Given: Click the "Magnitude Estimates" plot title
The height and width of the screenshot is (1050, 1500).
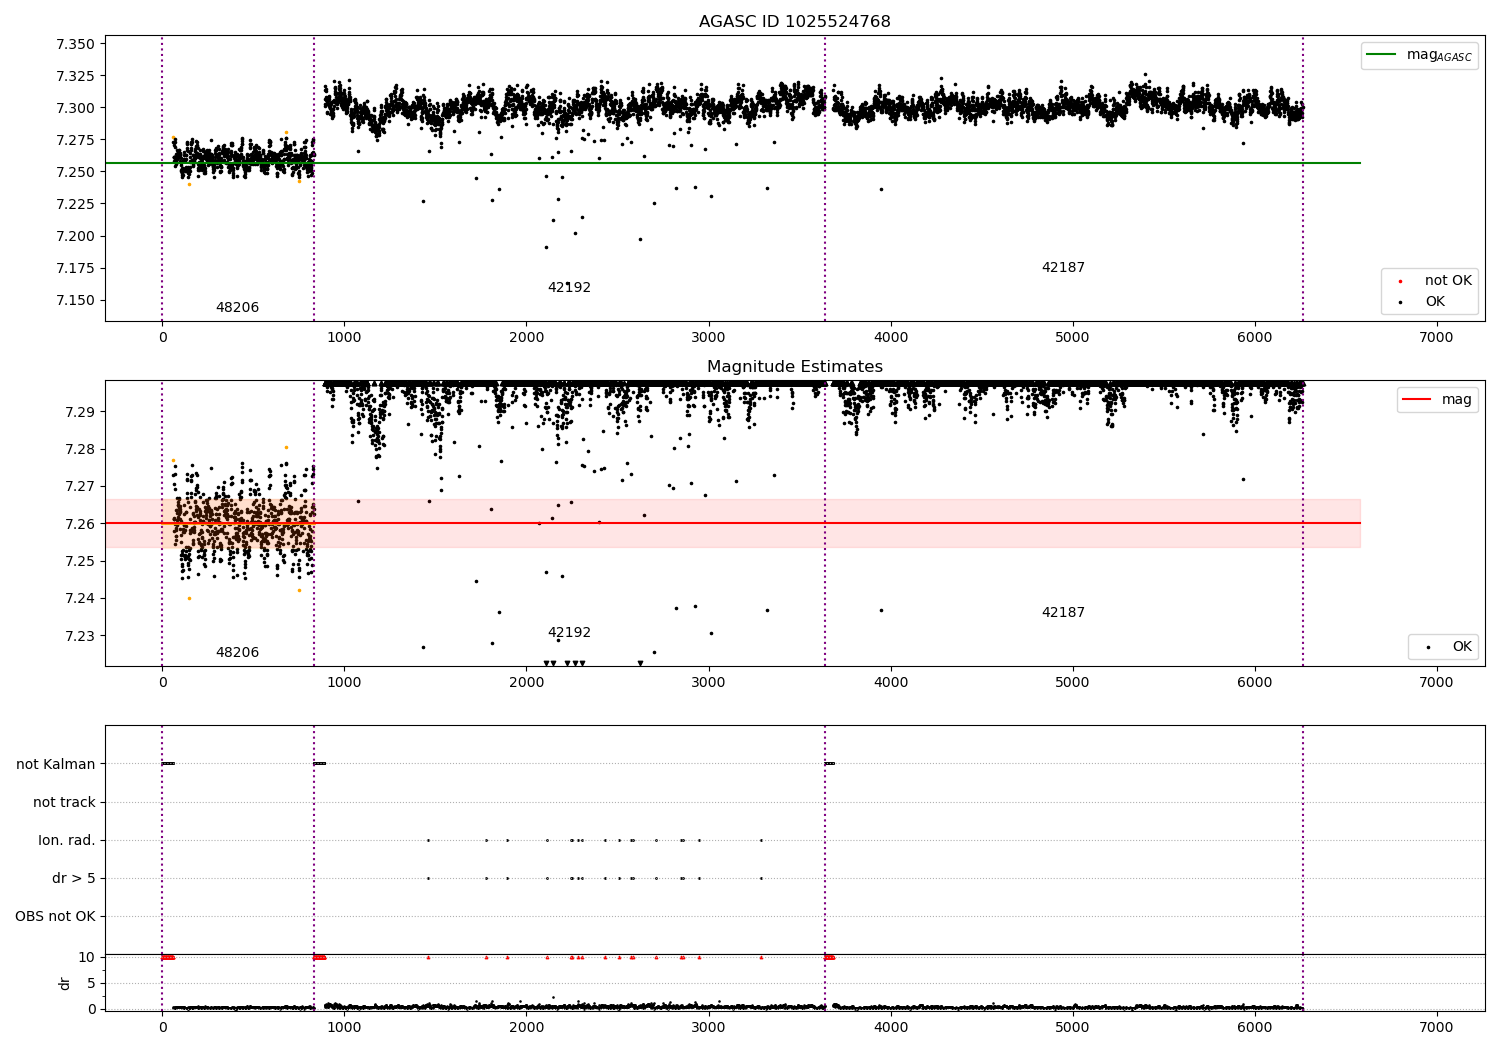Looking at the screenshot, I should [x=795, y=367].
